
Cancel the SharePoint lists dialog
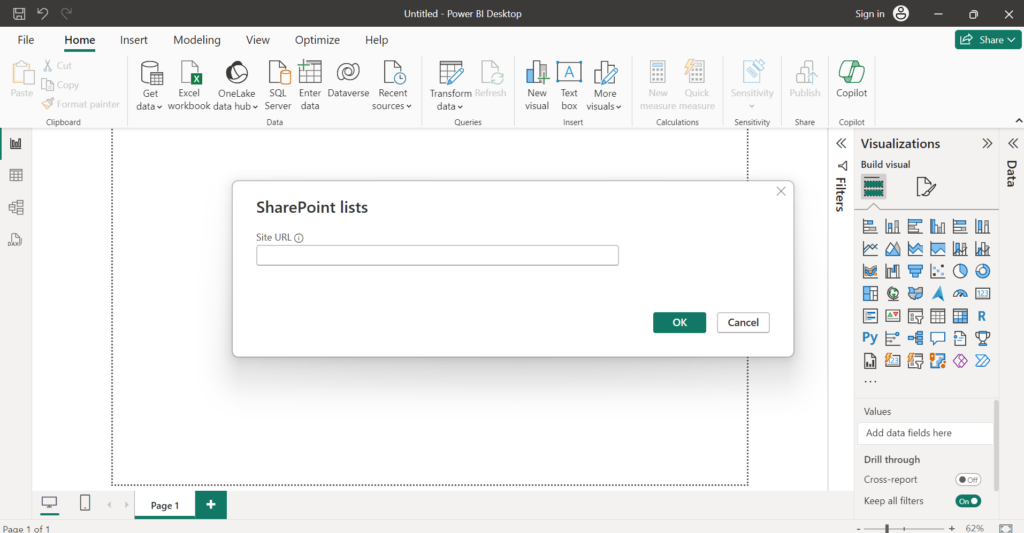coord(743,323)
